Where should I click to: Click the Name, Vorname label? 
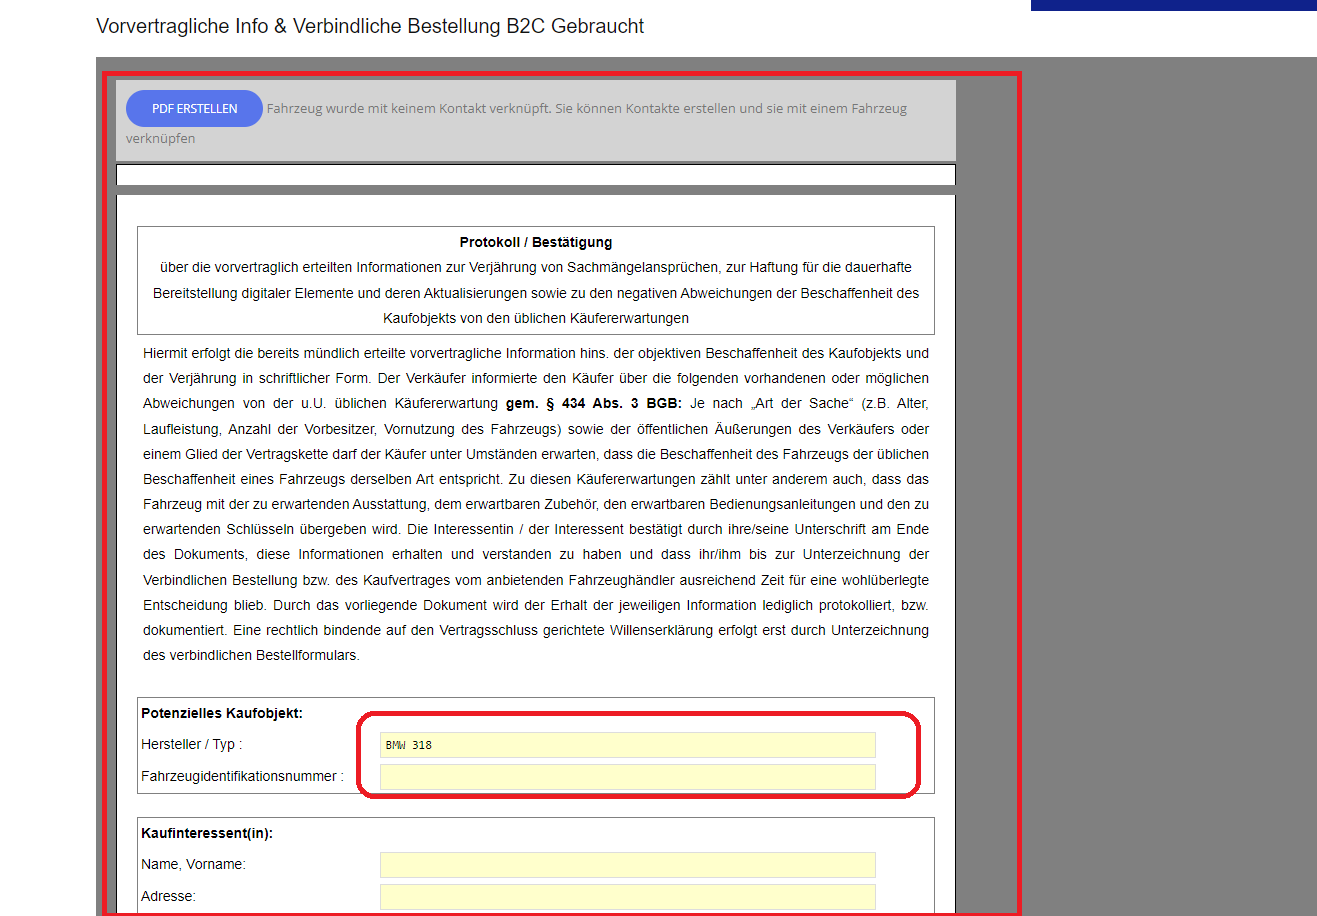(193, 864)
